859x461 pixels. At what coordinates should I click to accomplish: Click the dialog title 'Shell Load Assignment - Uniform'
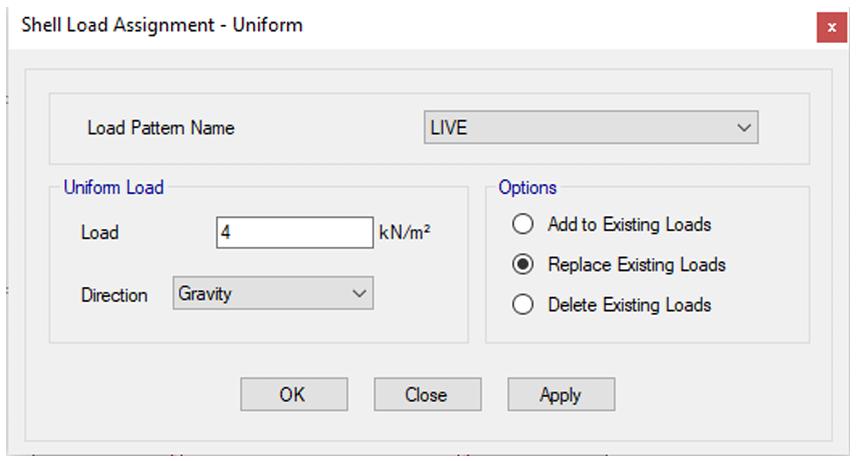[x=162, y=26]
